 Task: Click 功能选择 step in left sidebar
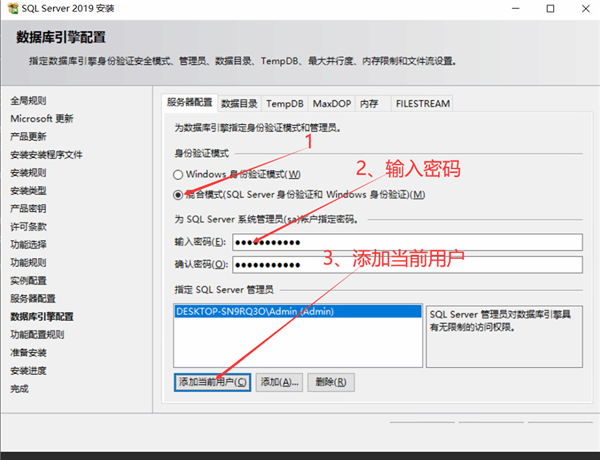(28, 244)
